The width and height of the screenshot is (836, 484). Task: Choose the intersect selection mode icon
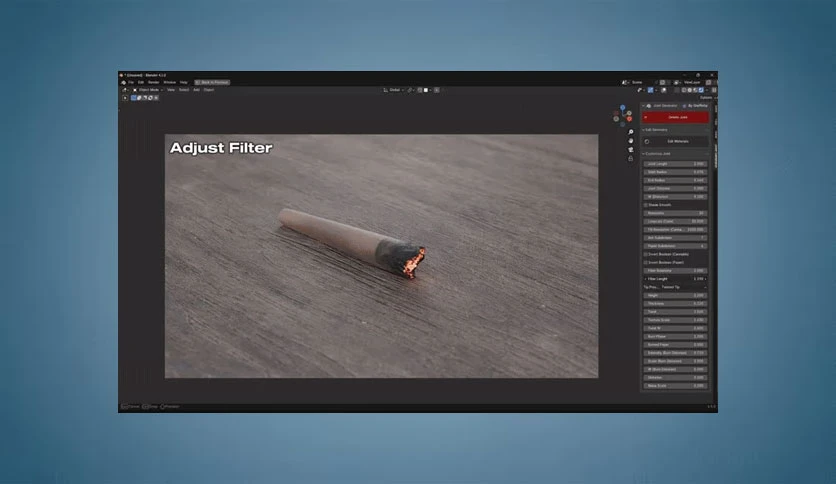[x=156, y=98]
